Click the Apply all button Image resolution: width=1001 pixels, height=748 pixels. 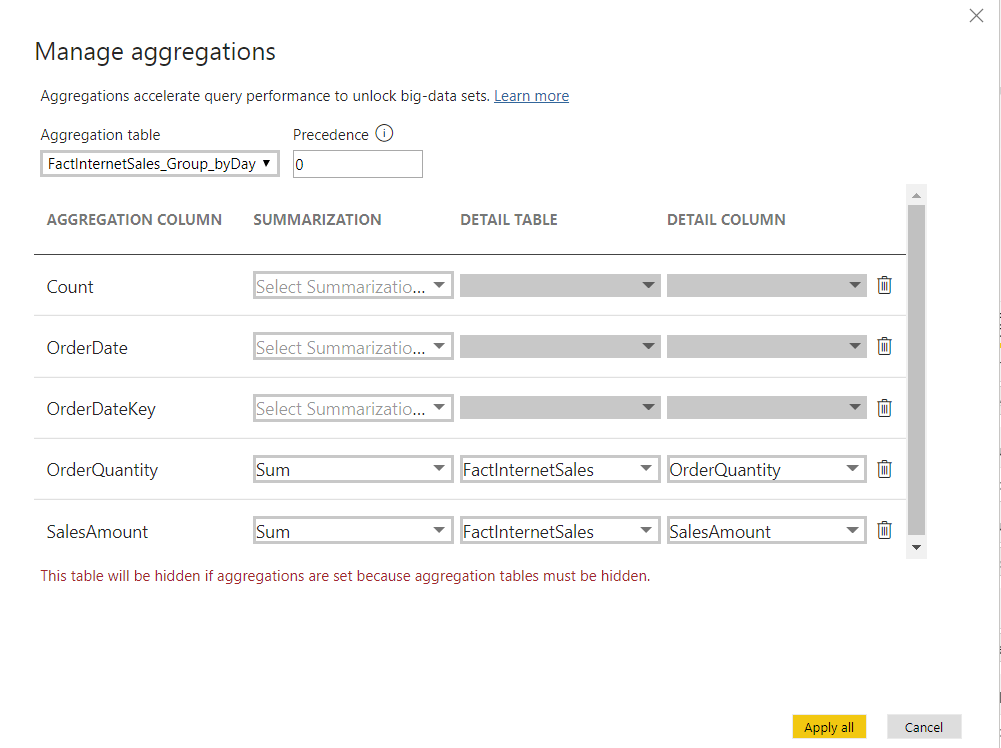click(829, 727)
